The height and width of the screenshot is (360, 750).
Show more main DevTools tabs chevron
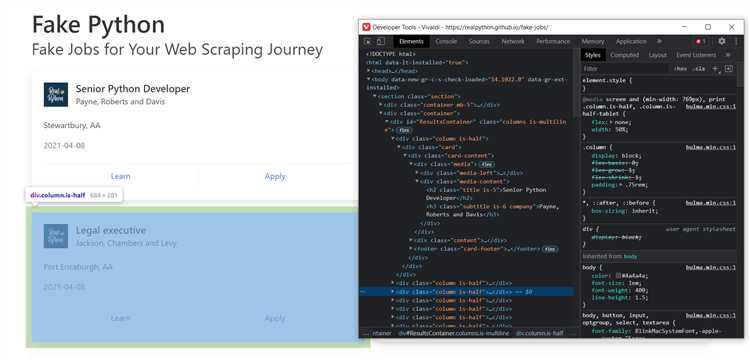pos(660,42)
